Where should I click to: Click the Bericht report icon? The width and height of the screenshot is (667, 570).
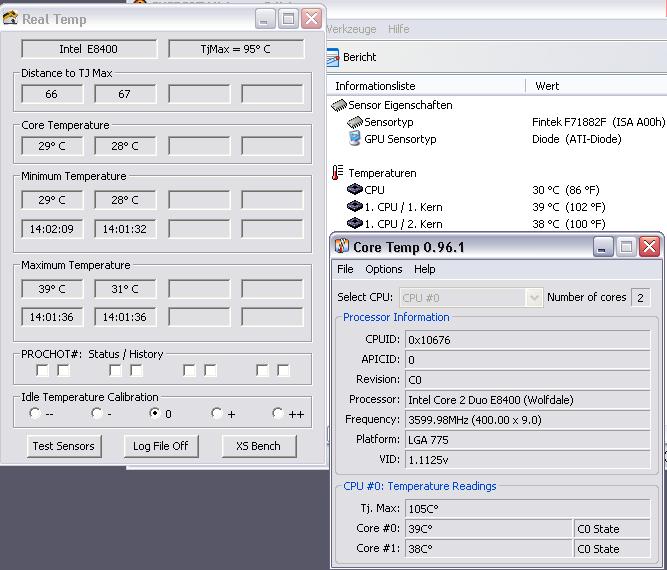coord(333,57)
